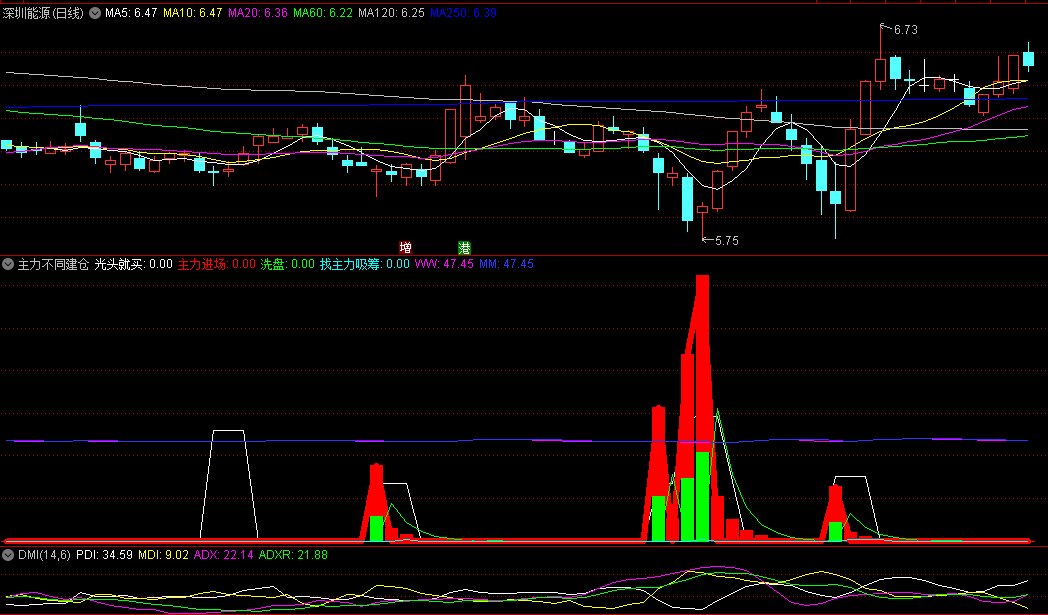
Task: Select the ADXR: 21.88 label
Action: point(293,554)
